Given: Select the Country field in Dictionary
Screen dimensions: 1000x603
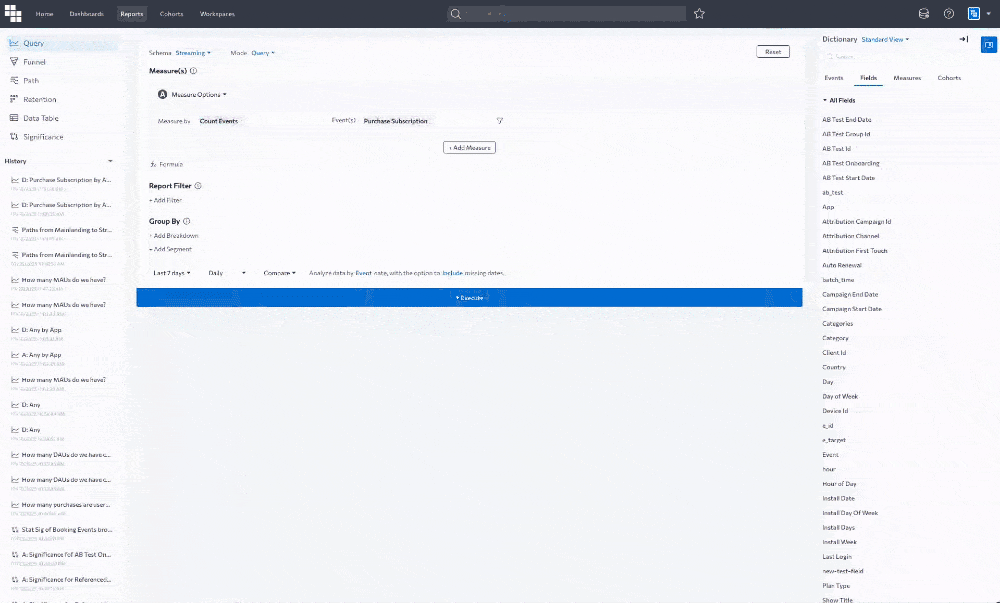Looking at the screenshot, I should click(834, 367).
